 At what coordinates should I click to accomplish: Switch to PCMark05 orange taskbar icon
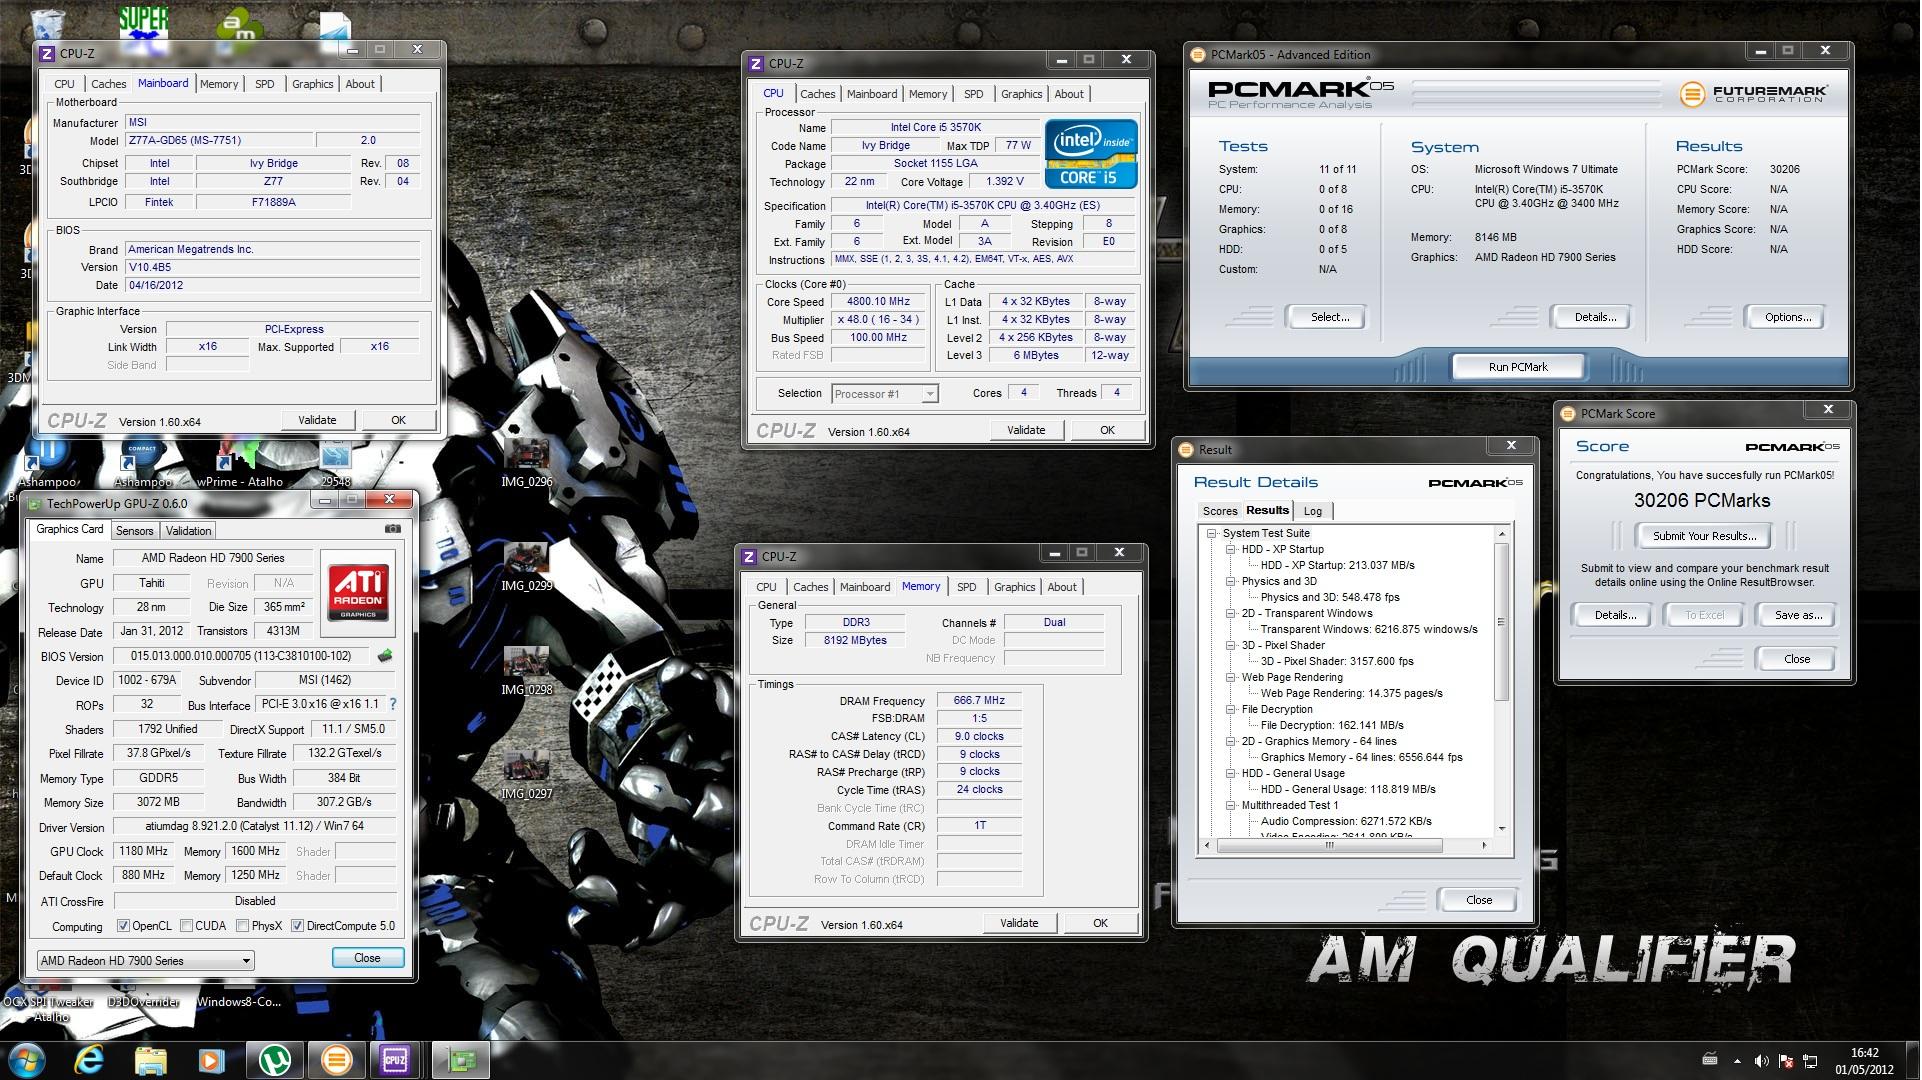click(x=336, y=1060)
